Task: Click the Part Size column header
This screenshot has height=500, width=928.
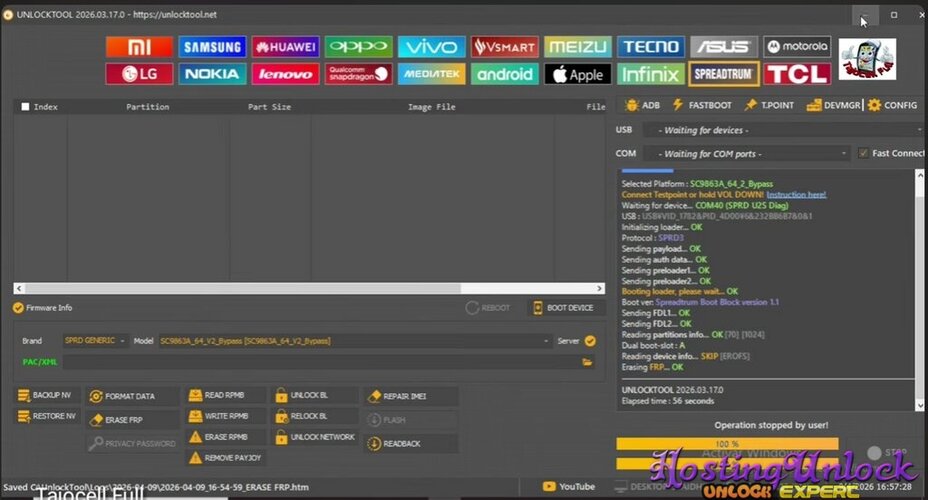Action: (269, 107)
